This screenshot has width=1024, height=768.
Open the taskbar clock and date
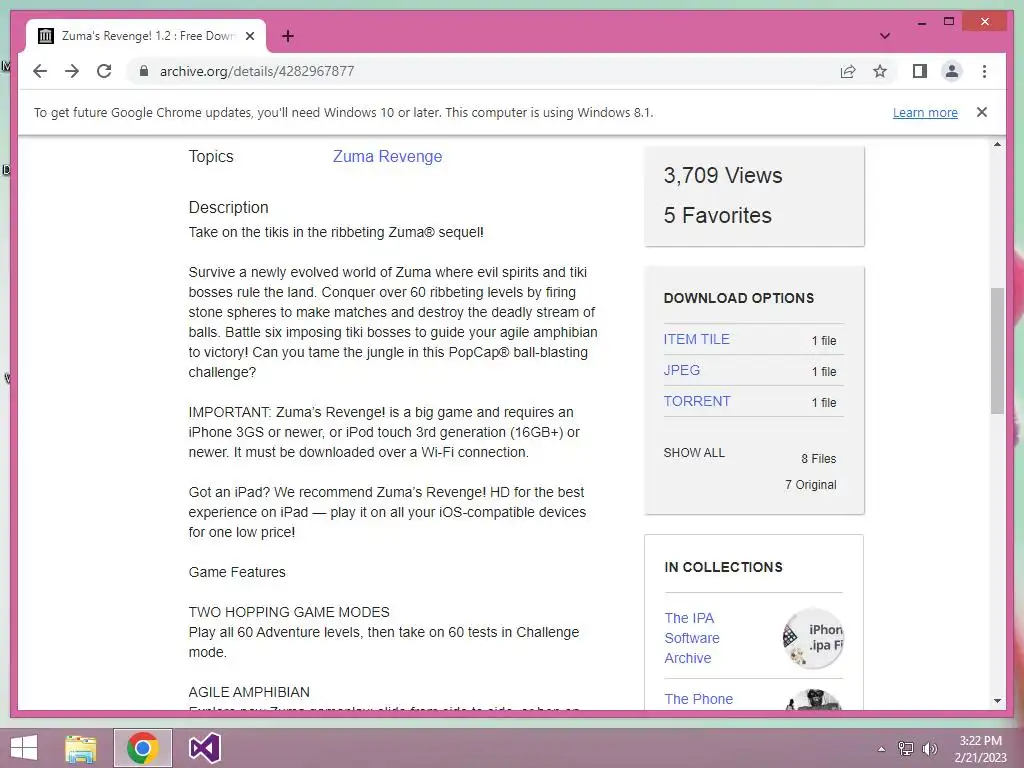pyautogui.click(x=981, y=749)
